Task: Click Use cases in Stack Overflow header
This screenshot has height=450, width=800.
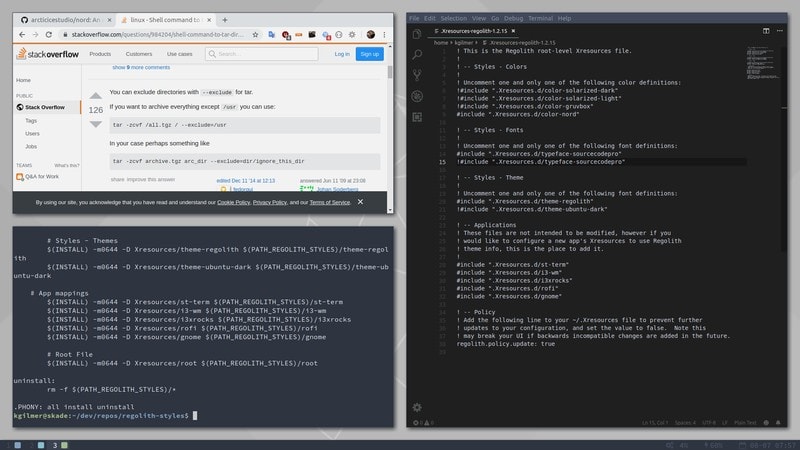Action: coord(180,54)
